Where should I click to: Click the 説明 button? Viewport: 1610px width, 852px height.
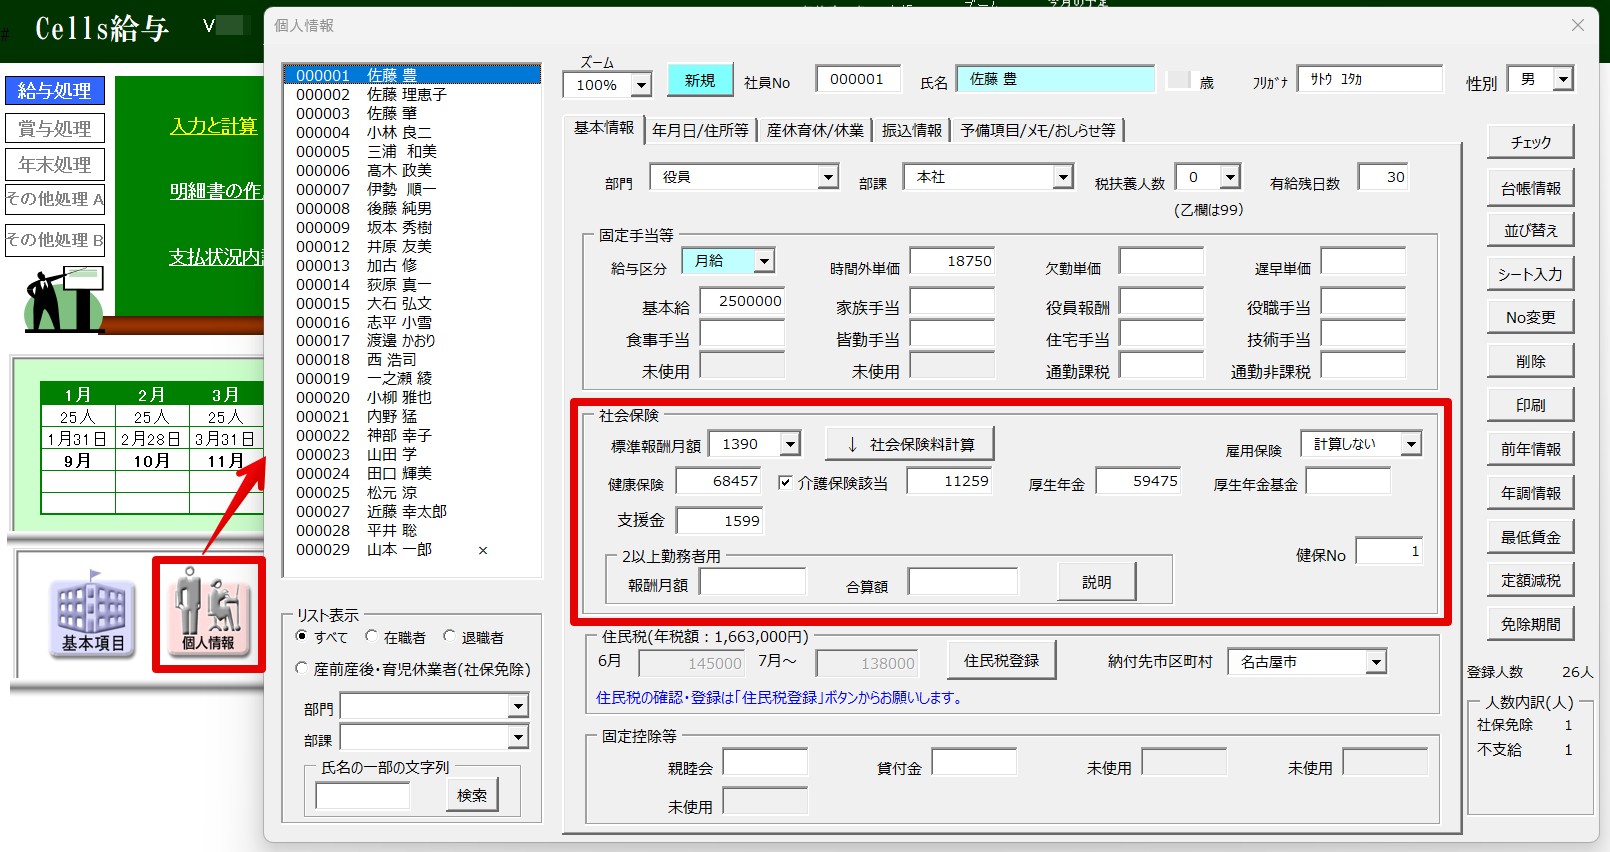1097,582
